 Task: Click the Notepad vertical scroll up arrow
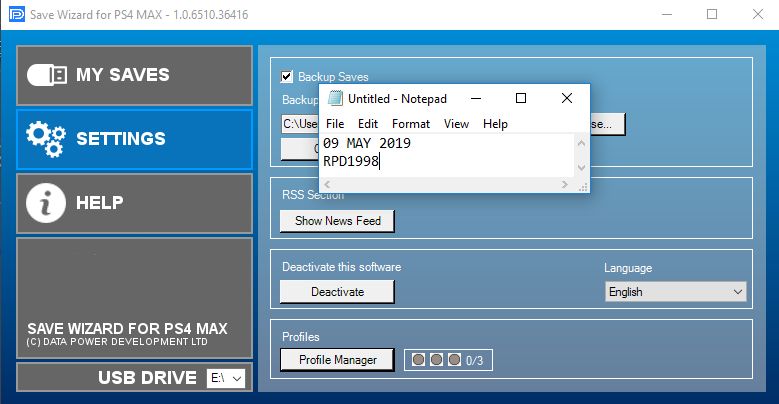[x=581, y=143]
